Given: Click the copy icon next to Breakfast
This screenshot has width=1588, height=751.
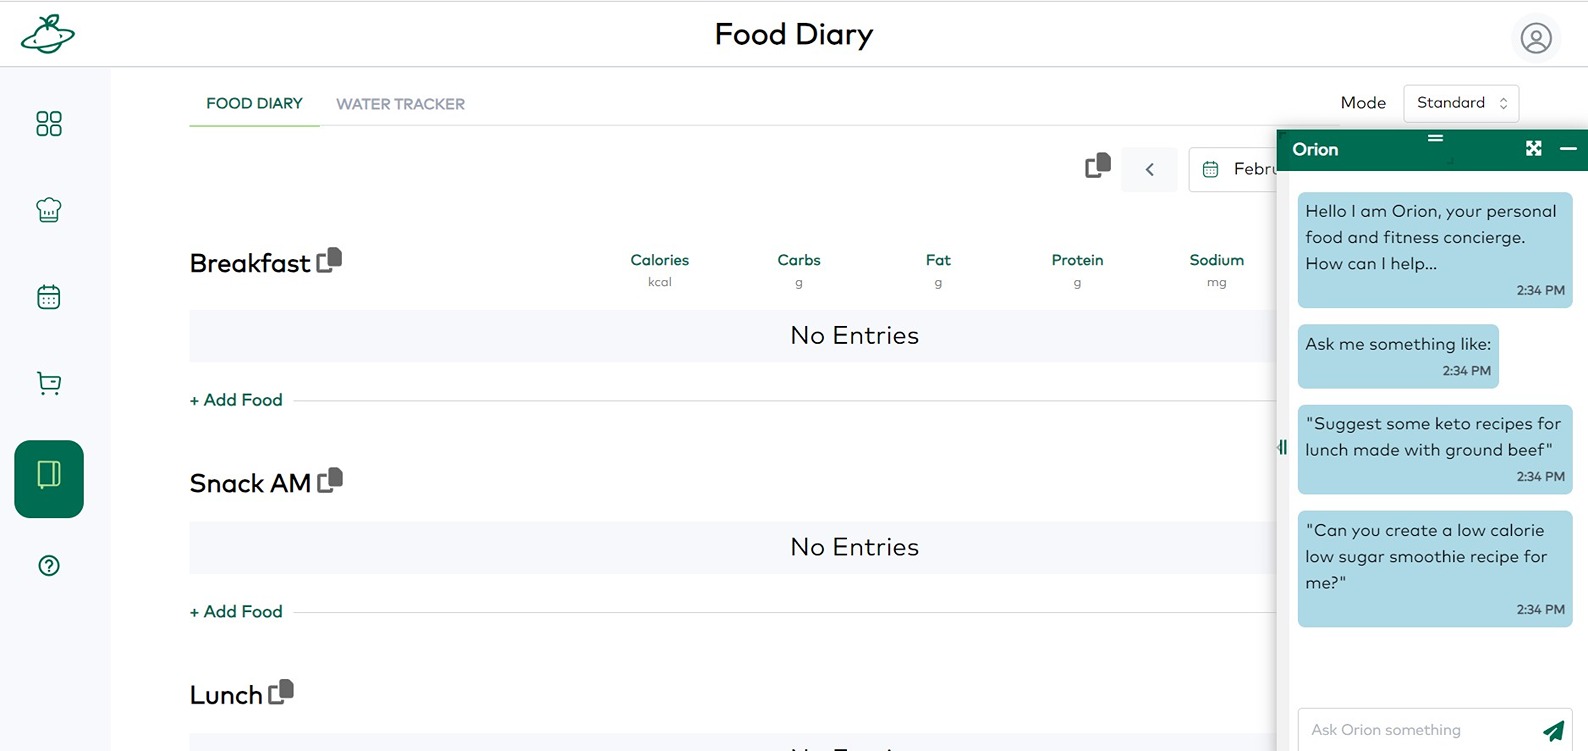Looking at the screenshot, I should 330,259.
